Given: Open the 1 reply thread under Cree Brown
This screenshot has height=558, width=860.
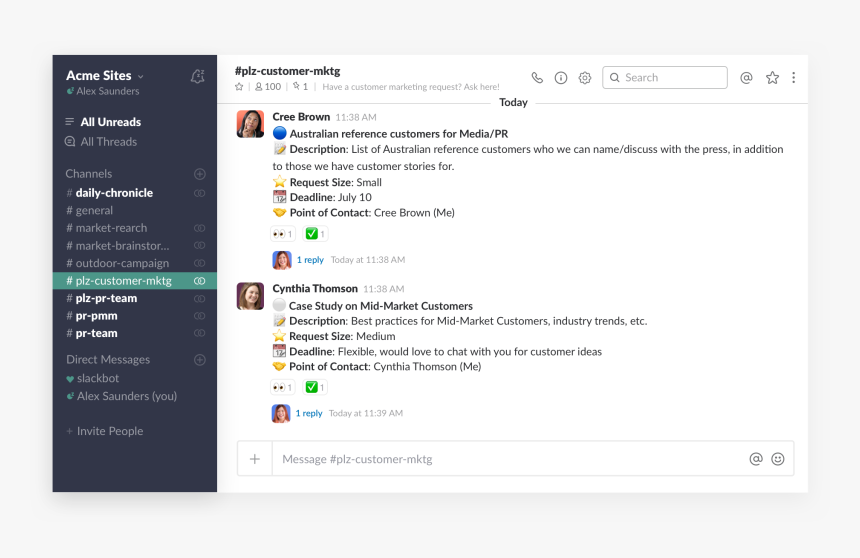Looking at the screenshot, I should pyautogui.click(x=310, y=260).
